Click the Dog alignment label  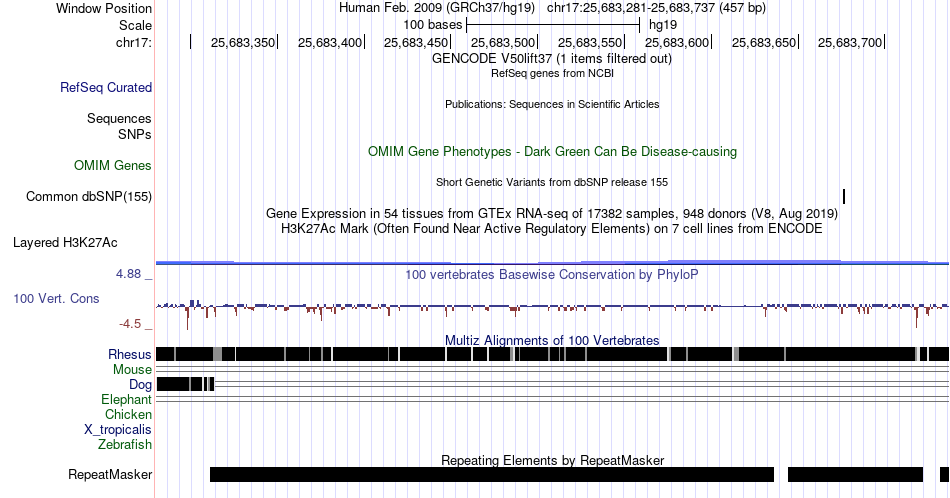click(140, 385)
